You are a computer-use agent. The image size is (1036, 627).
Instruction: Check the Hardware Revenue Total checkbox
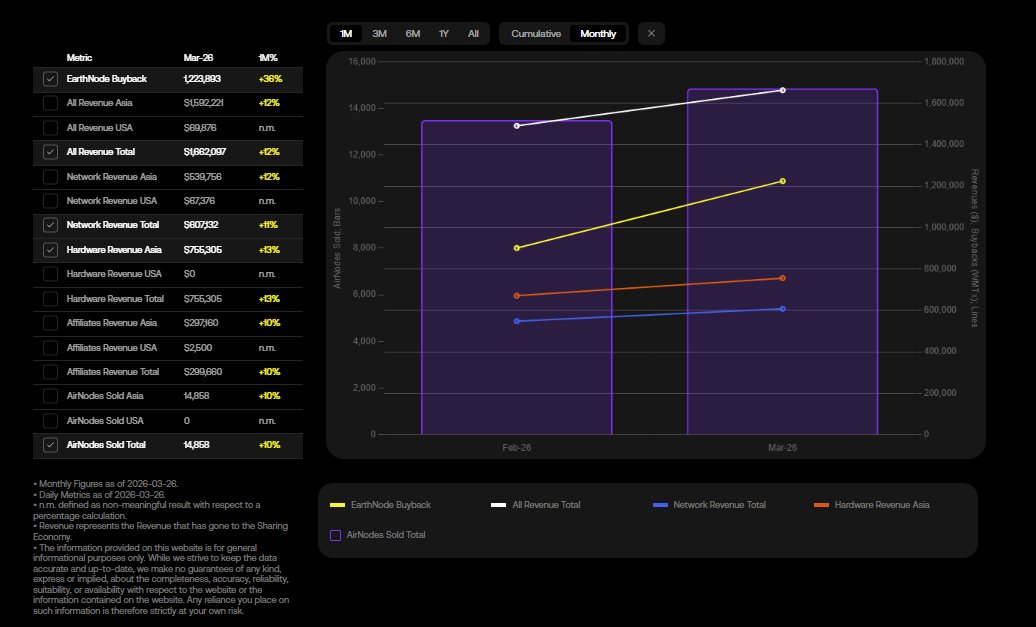click(50, 299)
